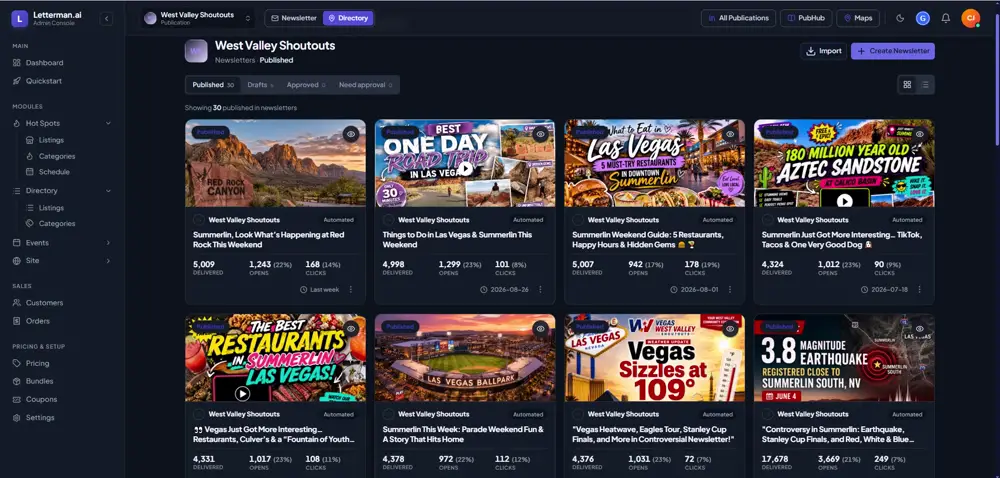Open Customers page
The width and height of the screenshot is (1000, 478).
(45, 303)
